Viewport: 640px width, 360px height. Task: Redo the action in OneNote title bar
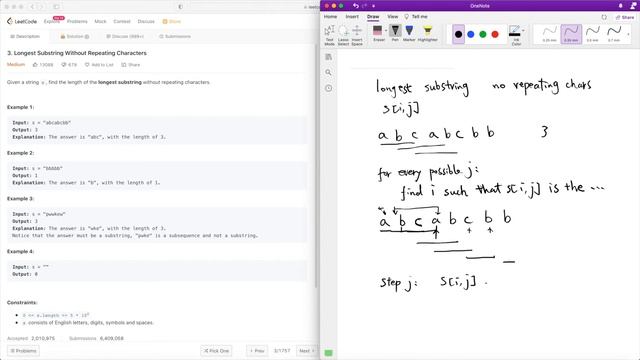tap(364, 6)
